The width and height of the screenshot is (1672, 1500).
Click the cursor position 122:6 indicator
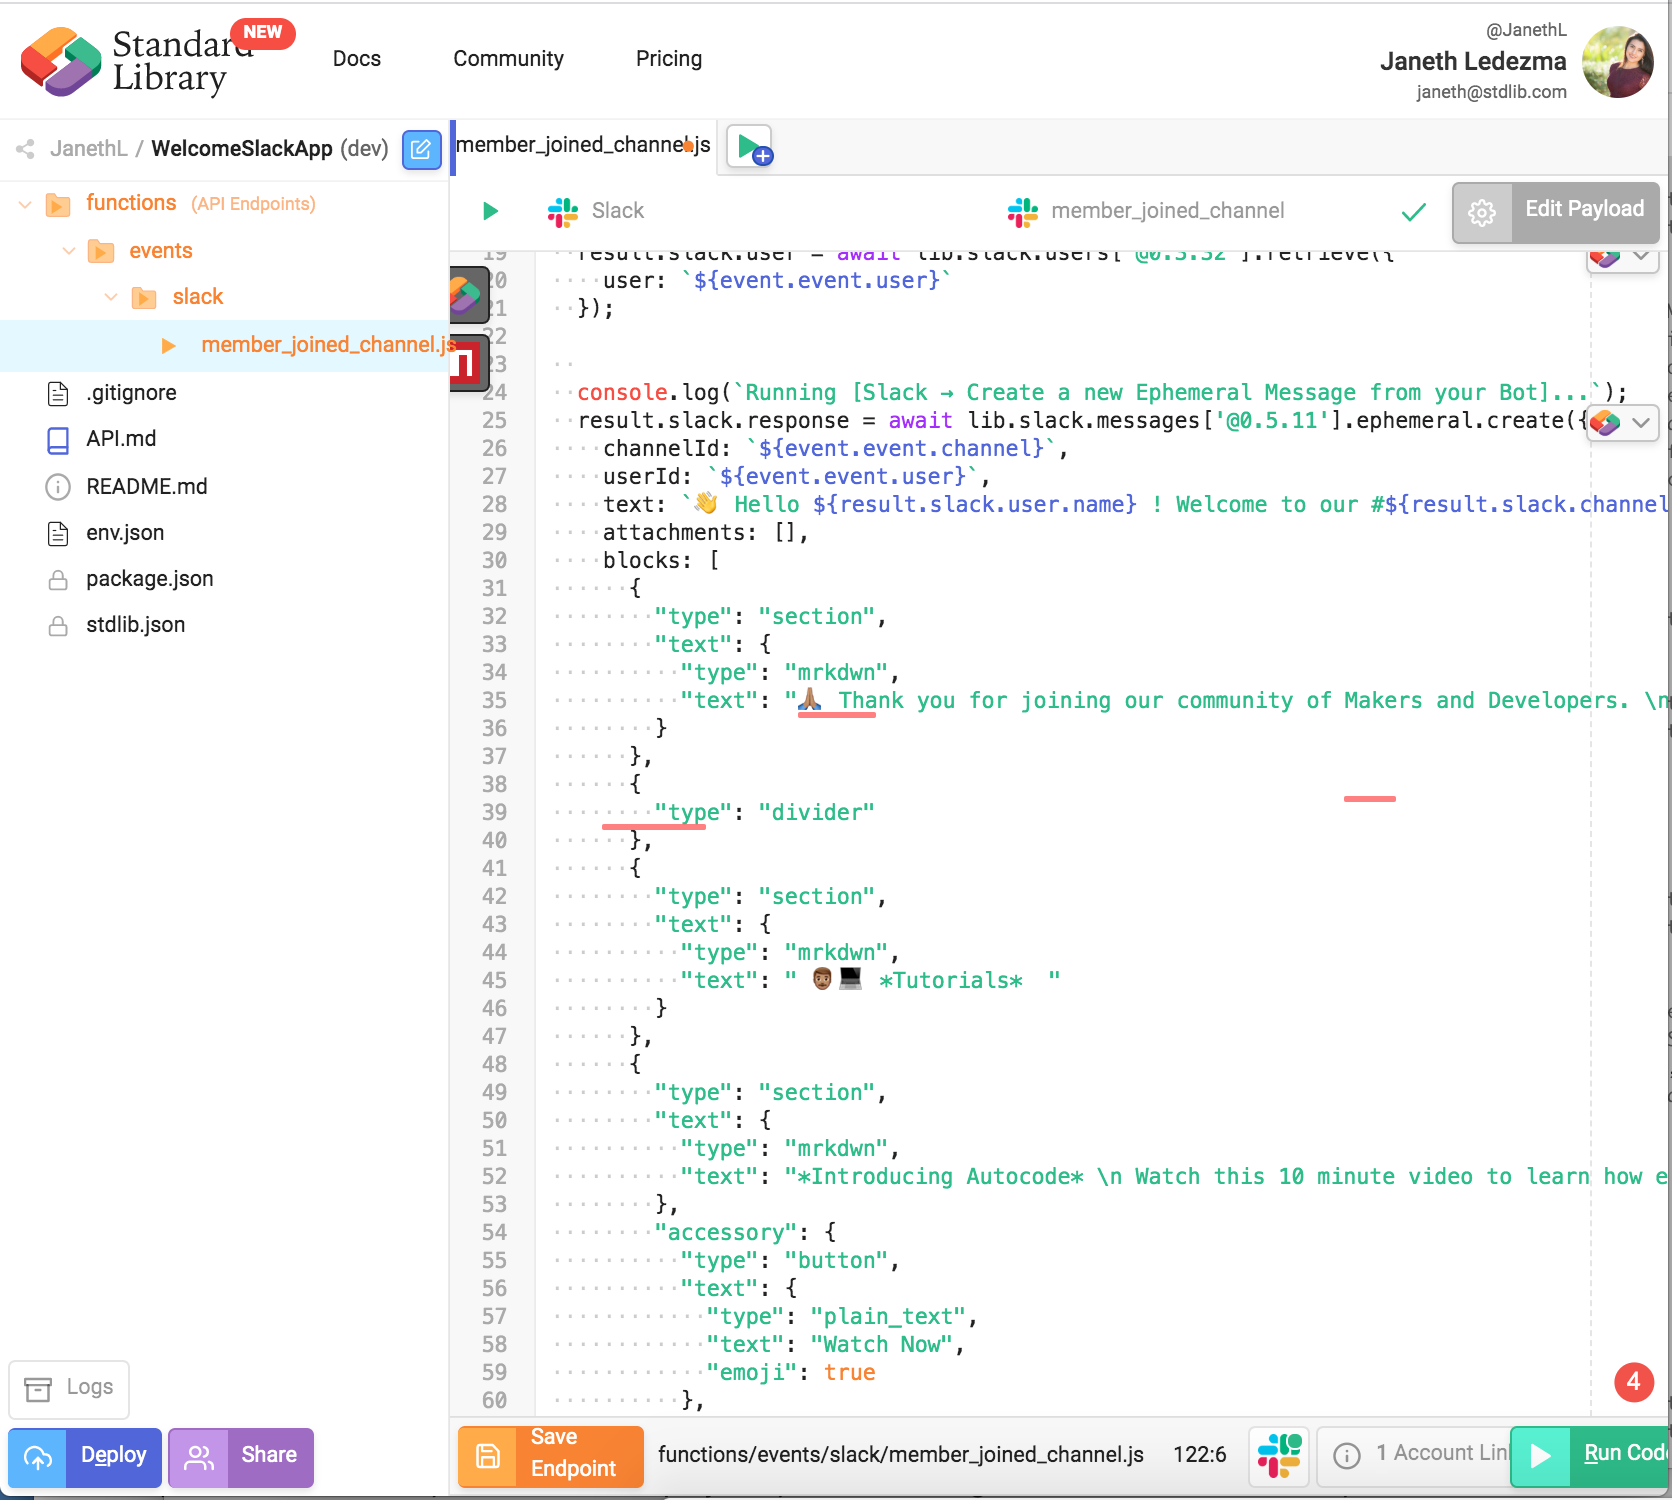pyautogui.click(x=1200, y=1455)
